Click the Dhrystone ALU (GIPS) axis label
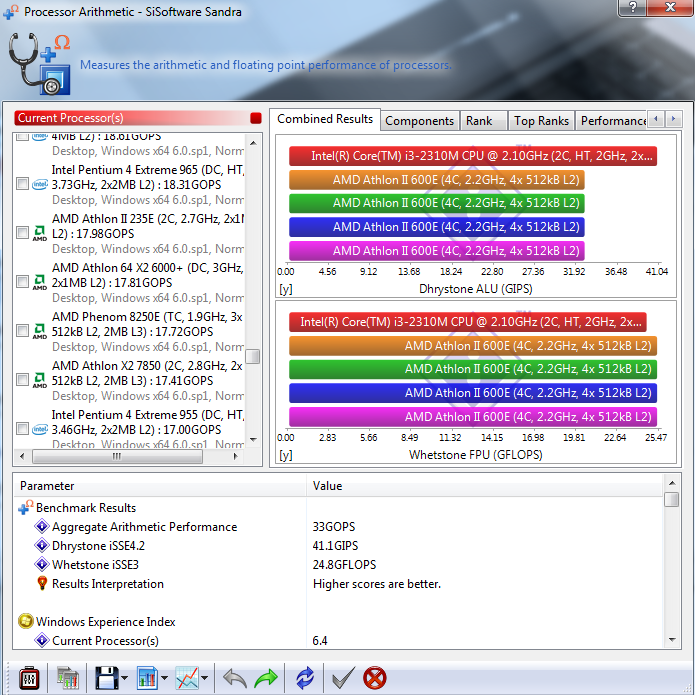The width and height of the screenshot is (695, 695). 476,289
